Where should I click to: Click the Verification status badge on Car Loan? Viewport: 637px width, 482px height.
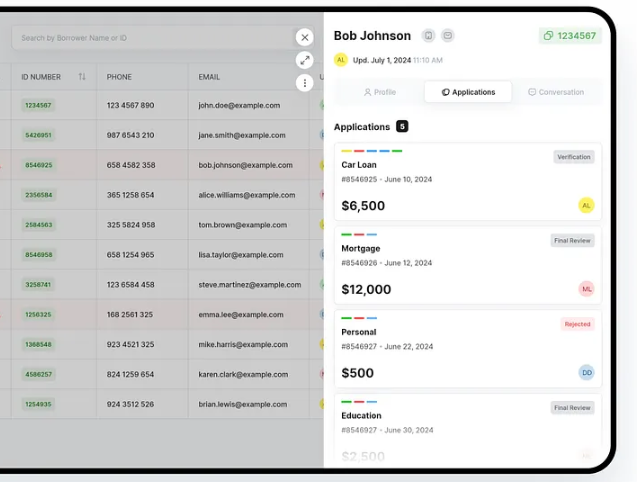(574, 157)
